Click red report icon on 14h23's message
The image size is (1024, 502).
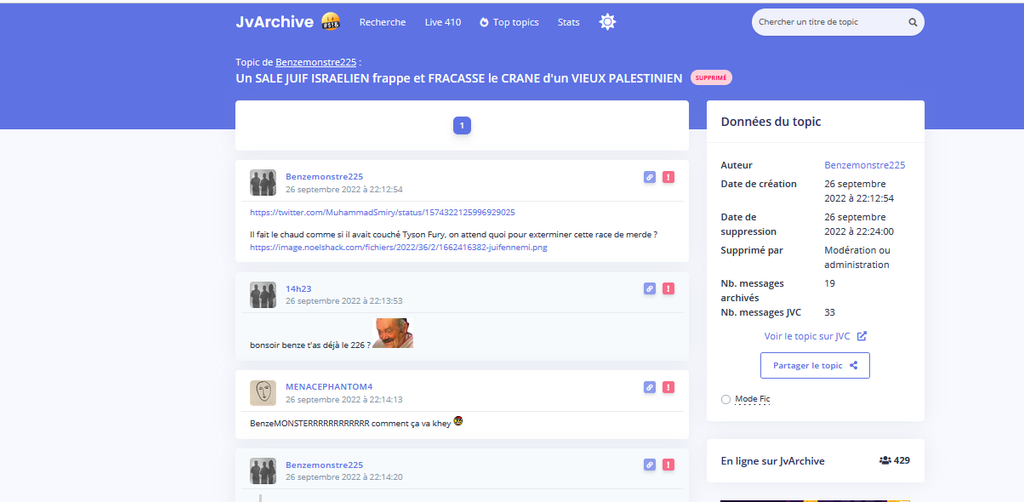[x=668, y=288]
